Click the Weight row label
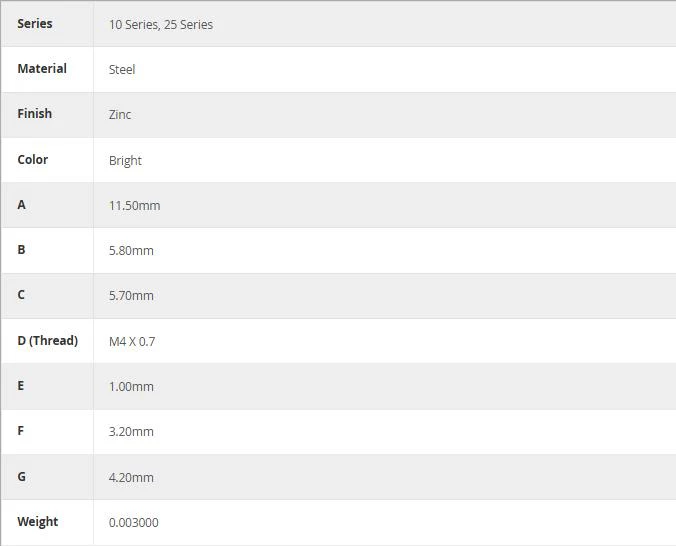Image resolution: width=676 pixels, height=546 pixels. click(38, 521)
